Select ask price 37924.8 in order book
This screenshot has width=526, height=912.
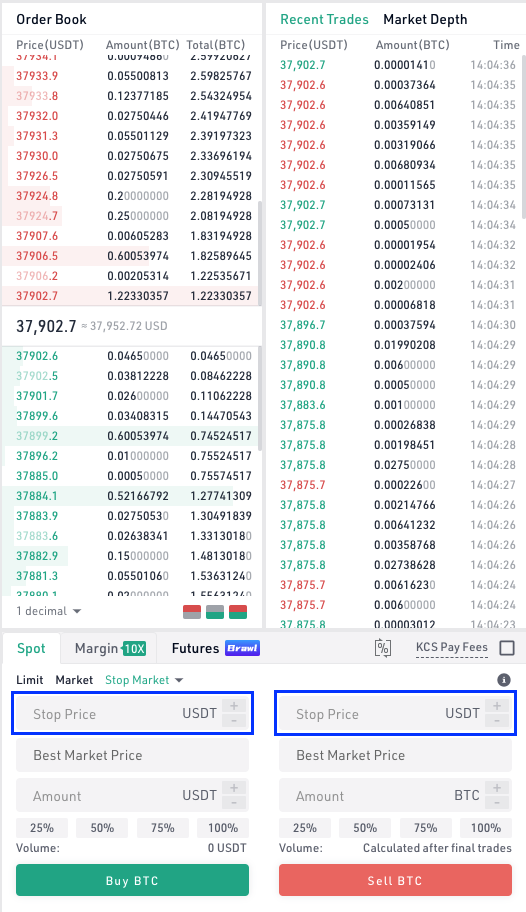tap(37, 196)
